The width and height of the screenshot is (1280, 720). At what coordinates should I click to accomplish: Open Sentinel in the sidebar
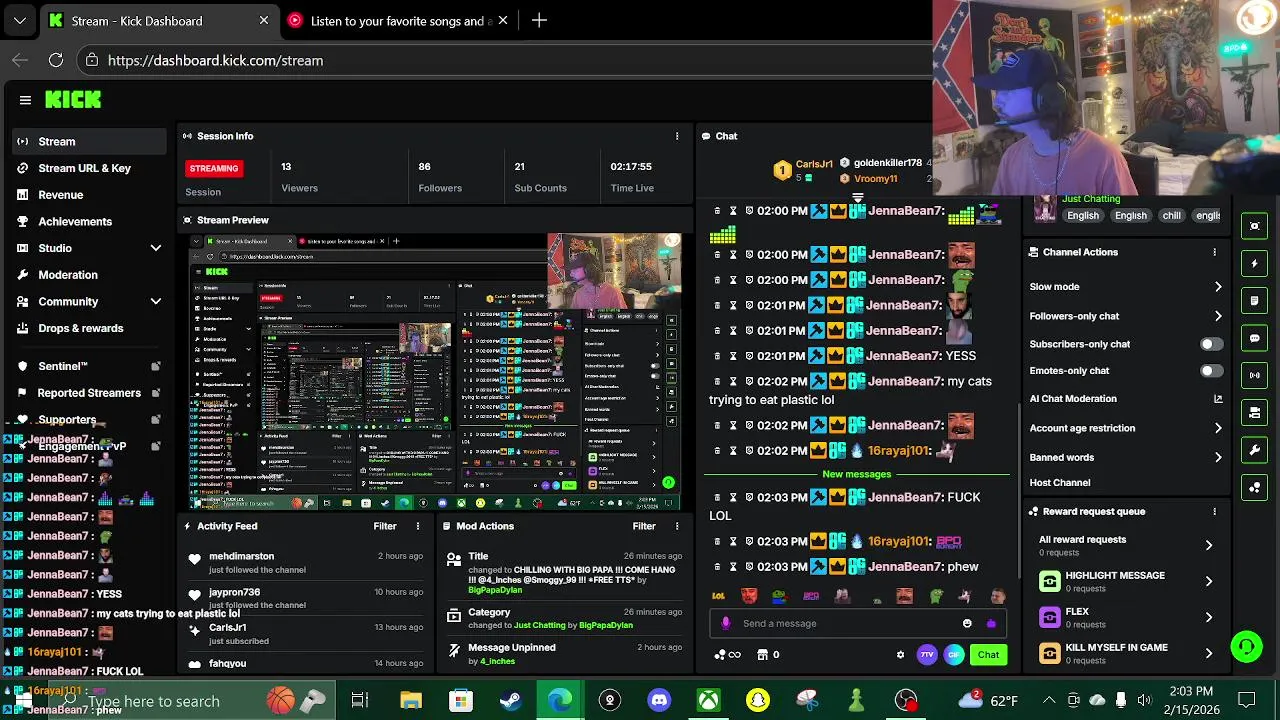coord(90,366)
